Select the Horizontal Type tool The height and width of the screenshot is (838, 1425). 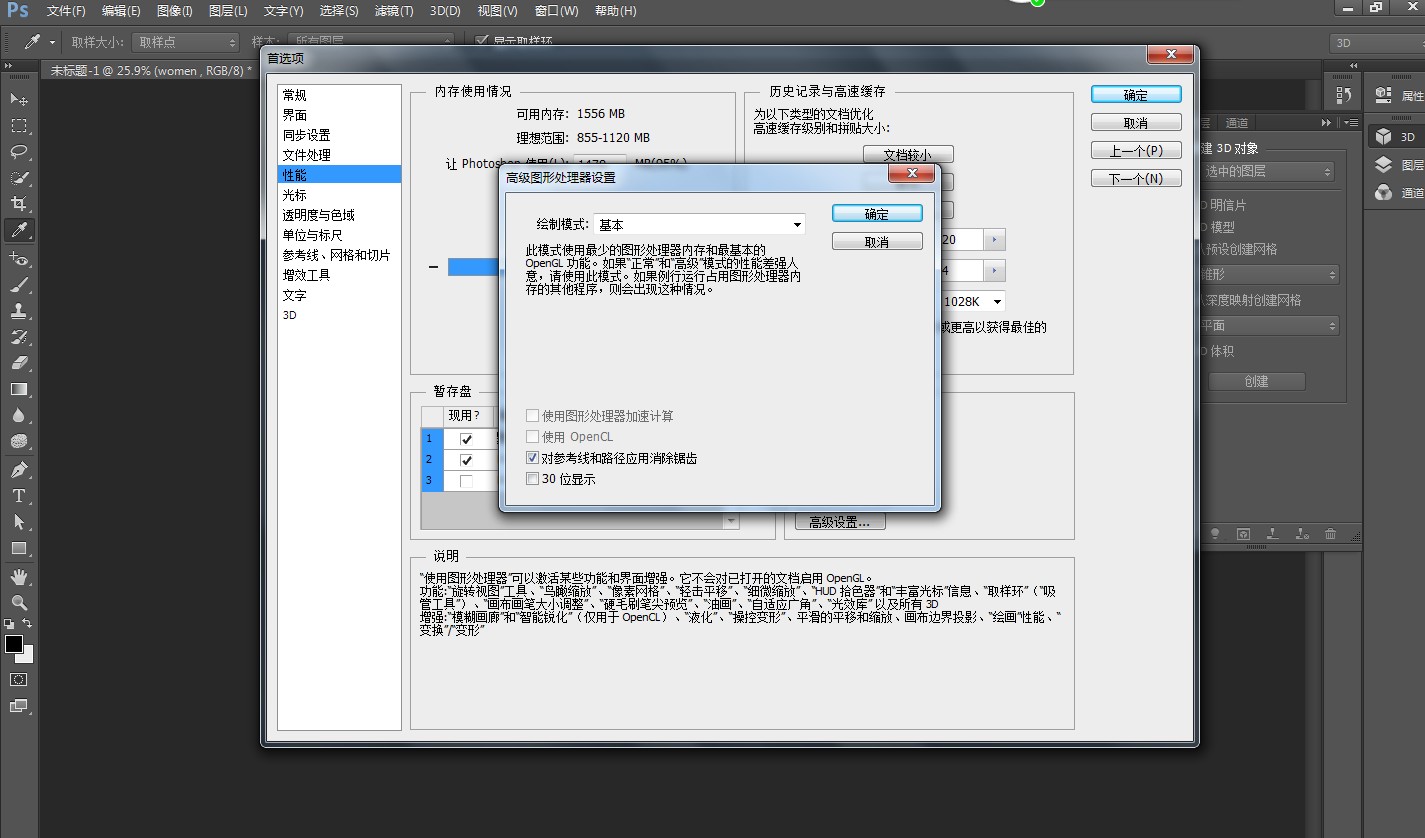pyautogui.click(x=19, y=496)
